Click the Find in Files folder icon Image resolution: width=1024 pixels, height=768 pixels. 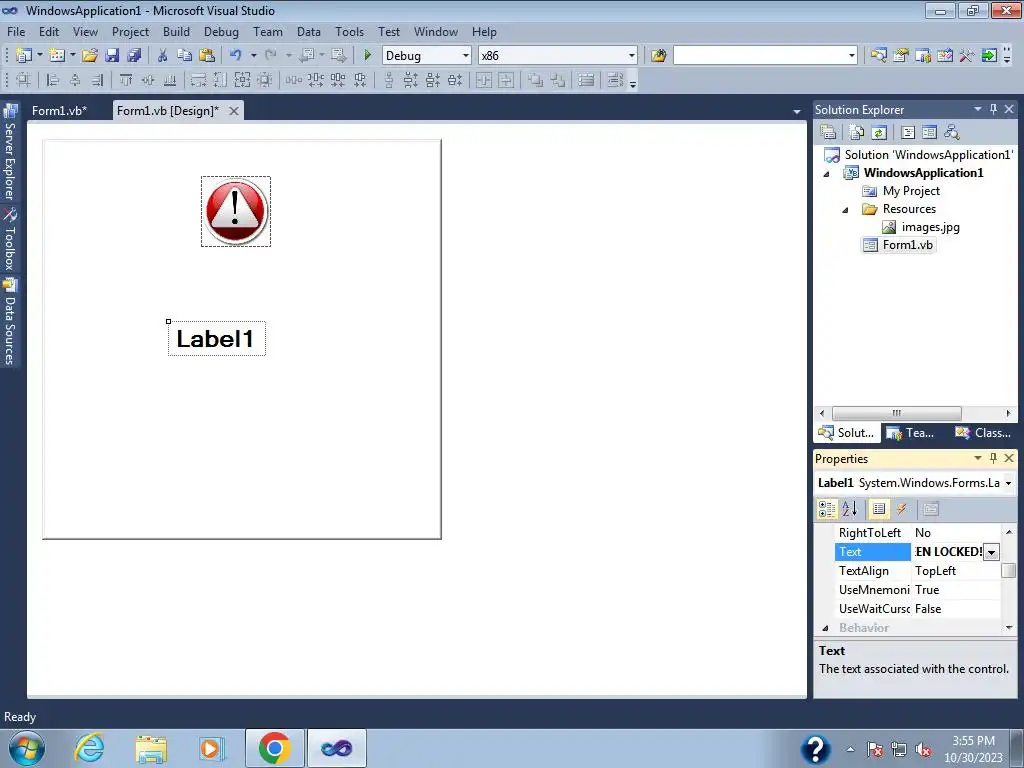click(x=658, y=56)
